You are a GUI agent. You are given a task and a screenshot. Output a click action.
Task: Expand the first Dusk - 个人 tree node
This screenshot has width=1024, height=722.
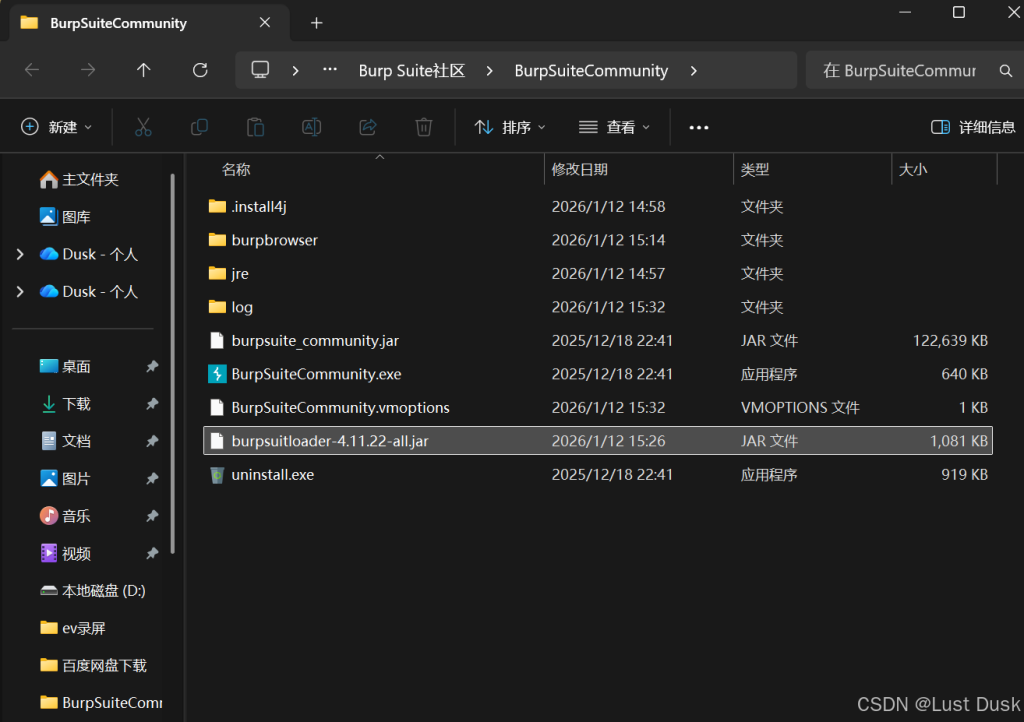pyautogui.click(x=20, y=254)
